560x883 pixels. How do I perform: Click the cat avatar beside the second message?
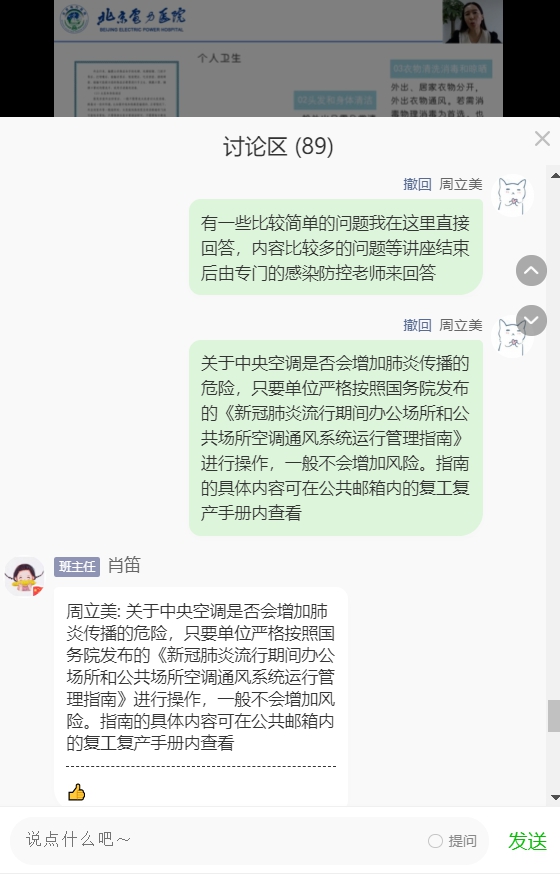(509, 338)
